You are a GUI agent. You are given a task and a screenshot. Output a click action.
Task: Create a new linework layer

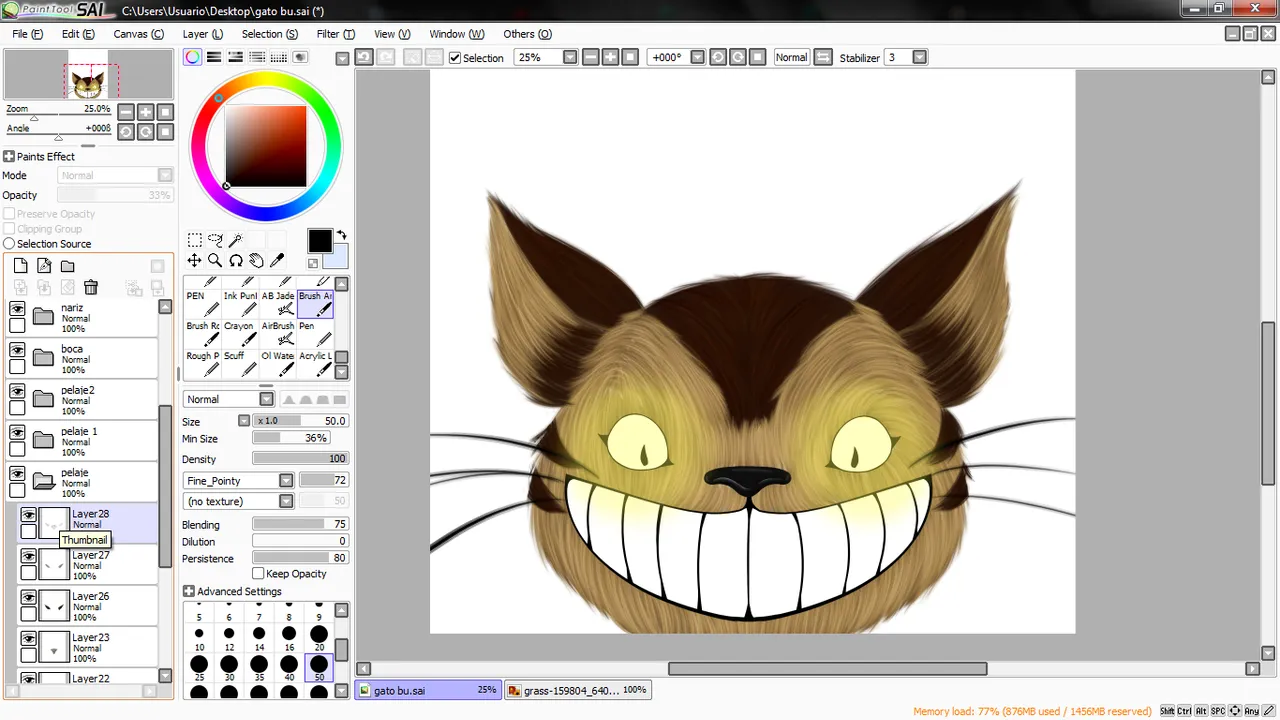(44, 266)
